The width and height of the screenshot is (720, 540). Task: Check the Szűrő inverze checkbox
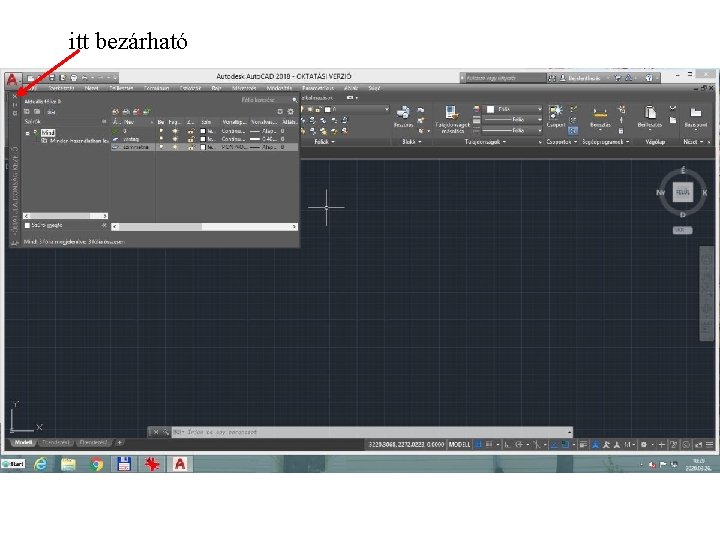coord(27,225)
